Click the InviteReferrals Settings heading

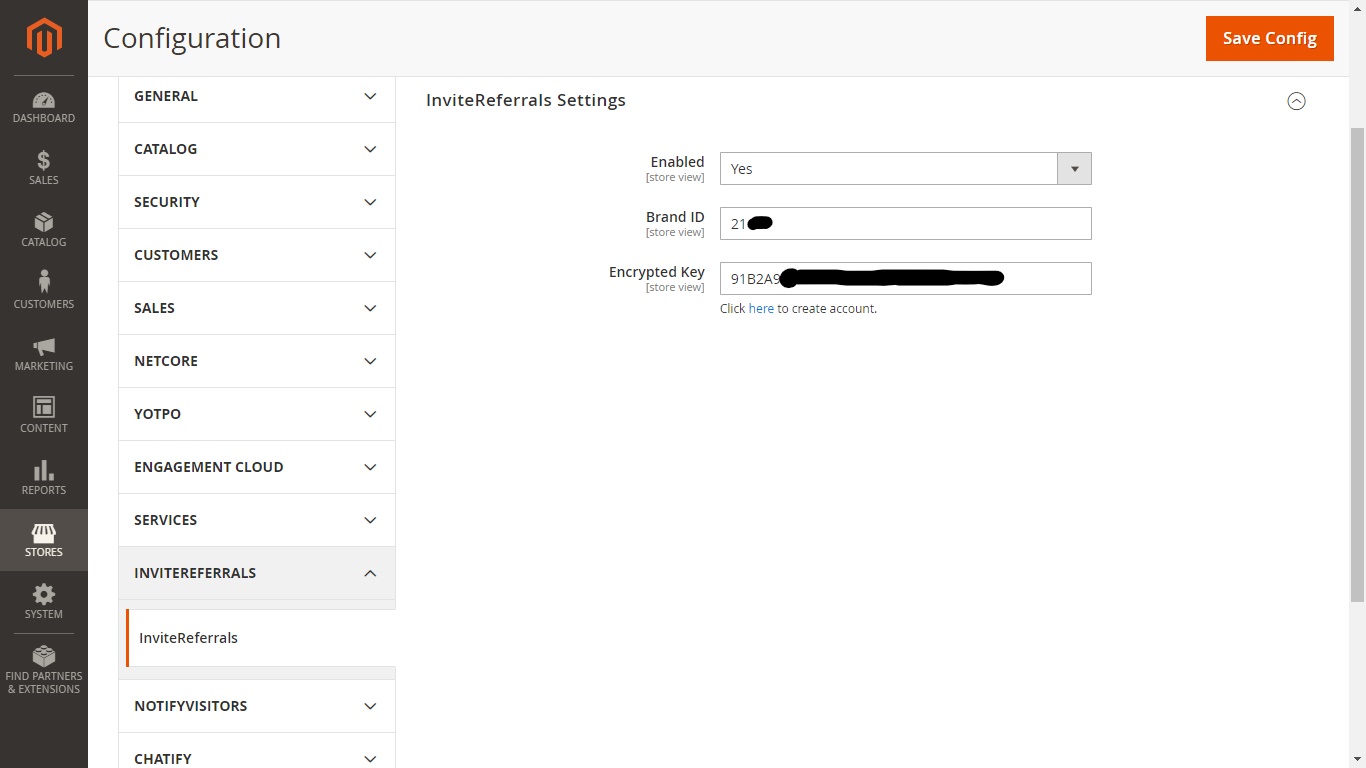point(526,100)
